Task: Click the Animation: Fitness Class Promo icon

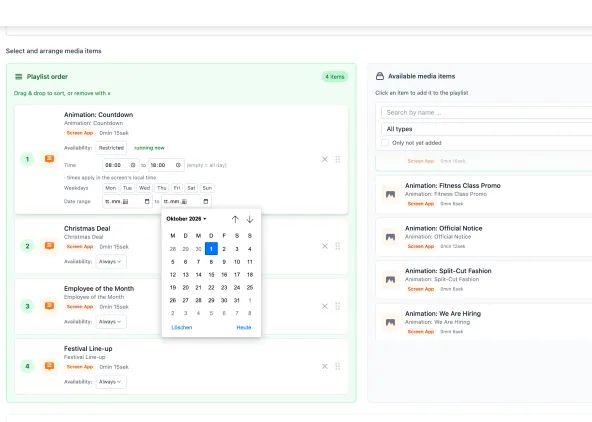Action: 390,194
